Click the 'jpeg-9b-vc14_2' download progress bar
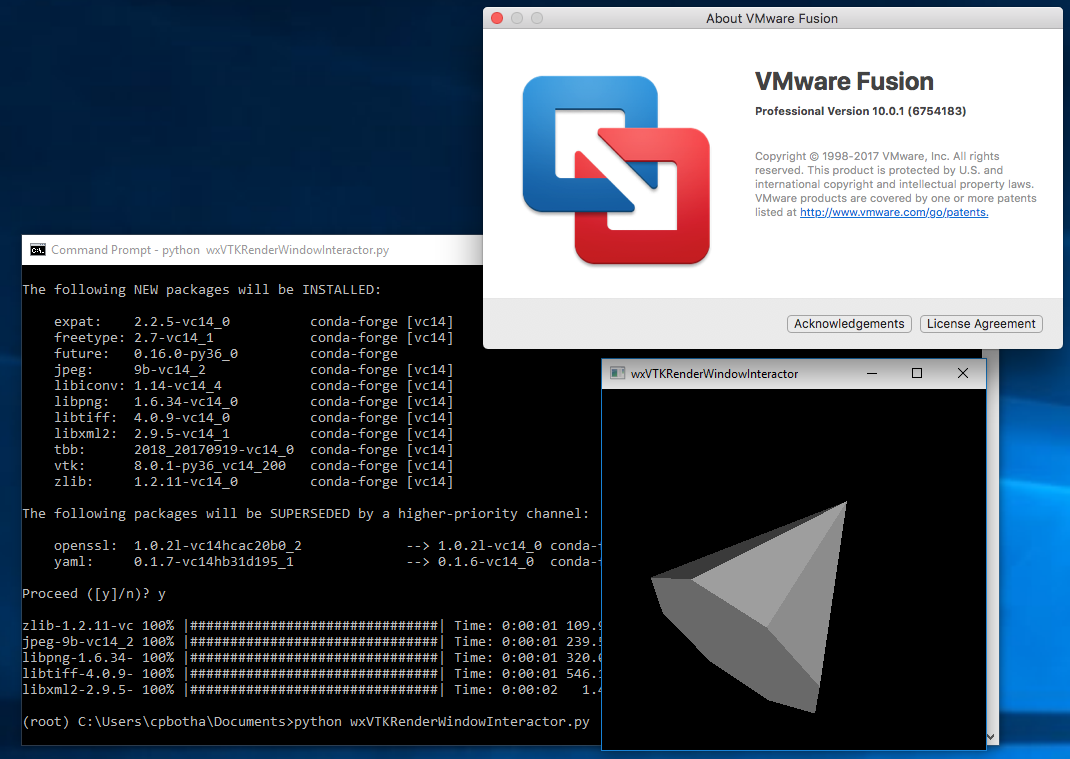1070x759 pixels. (x=315, y=642)
